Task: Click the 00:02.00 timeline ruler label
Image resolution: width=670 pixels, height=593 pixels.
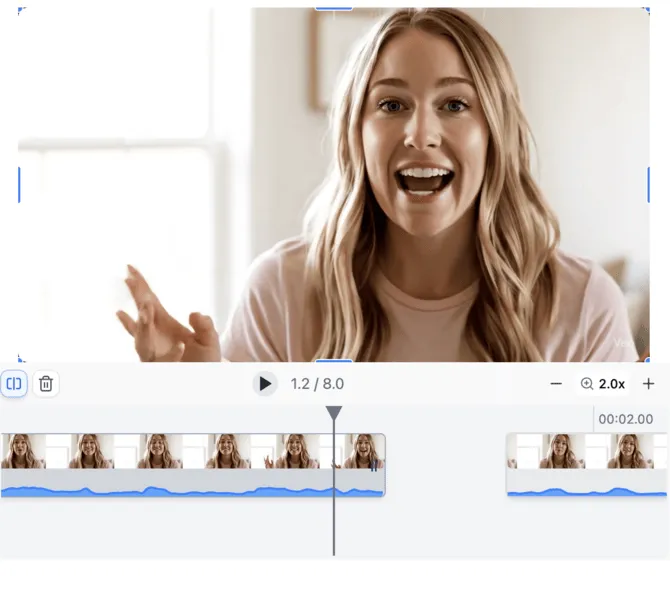Action: [x=626, y=419]
